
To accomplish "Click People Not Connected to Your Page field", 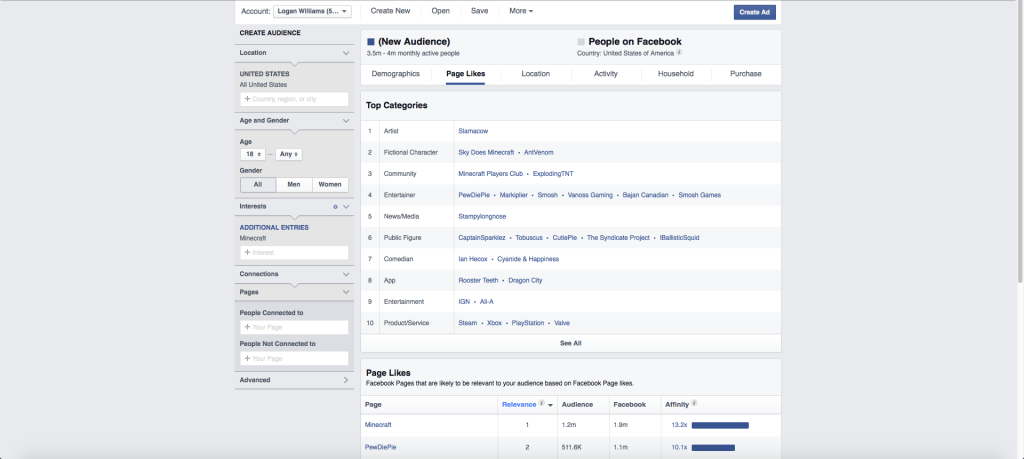I will [295, 358].
